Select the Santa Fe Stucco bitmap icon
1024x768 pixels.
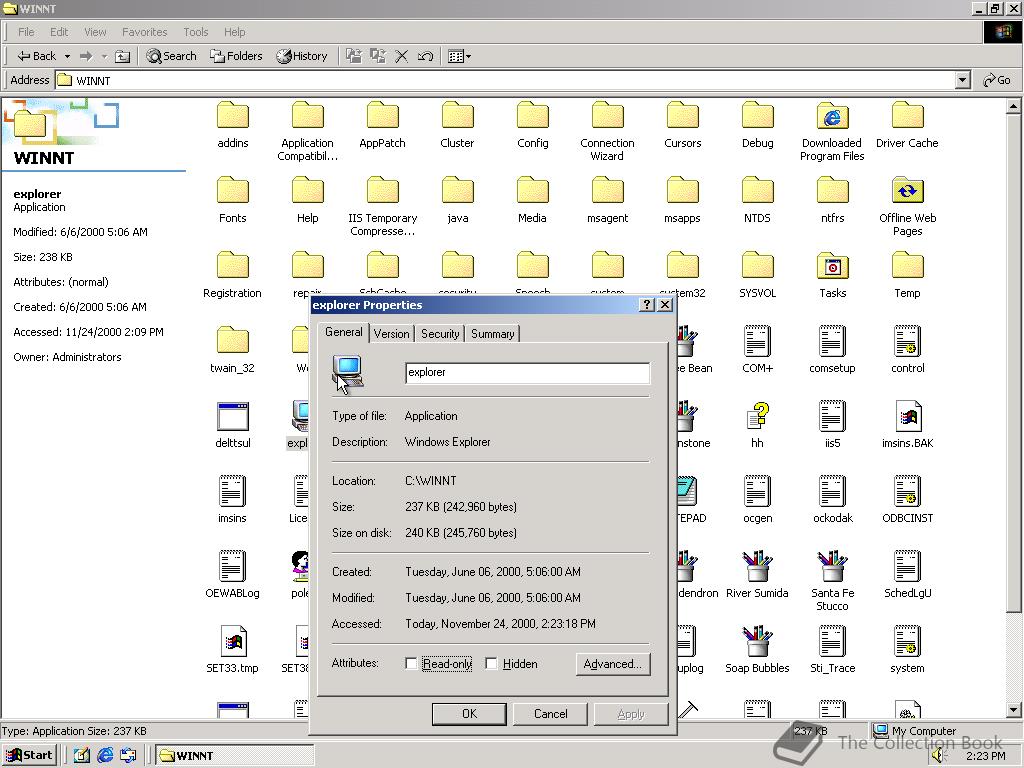click(x=832, y=566)
